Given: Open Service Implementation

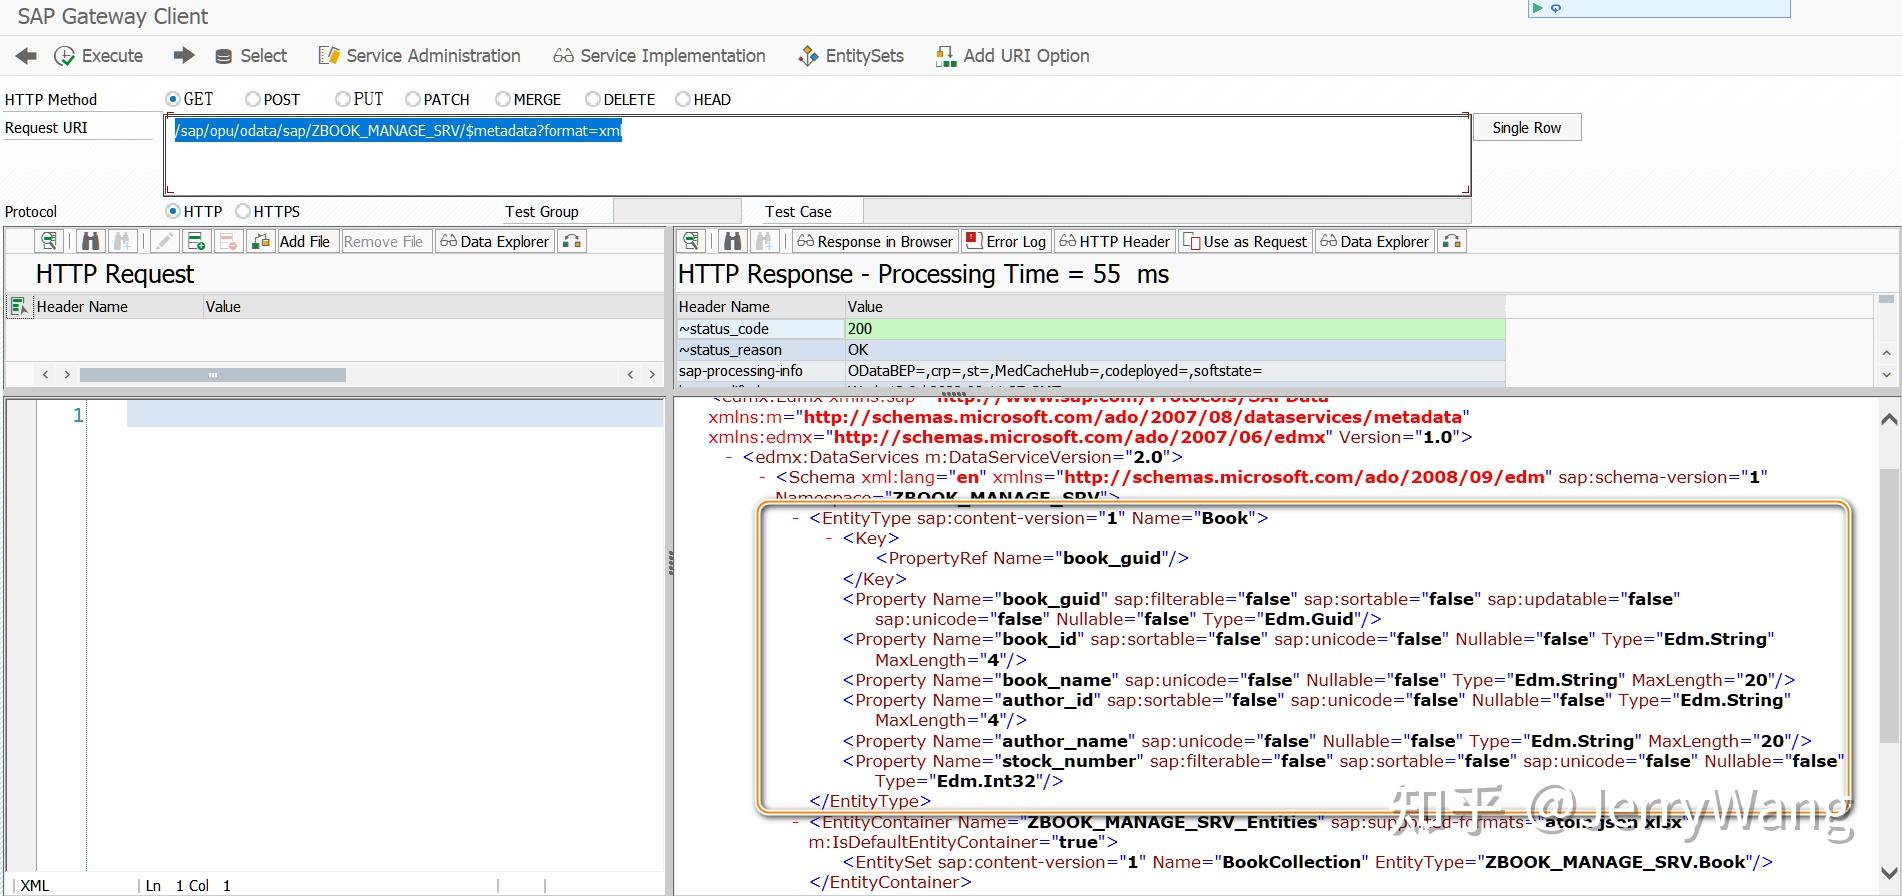Looking at the screenshot, I should [660, 56].
